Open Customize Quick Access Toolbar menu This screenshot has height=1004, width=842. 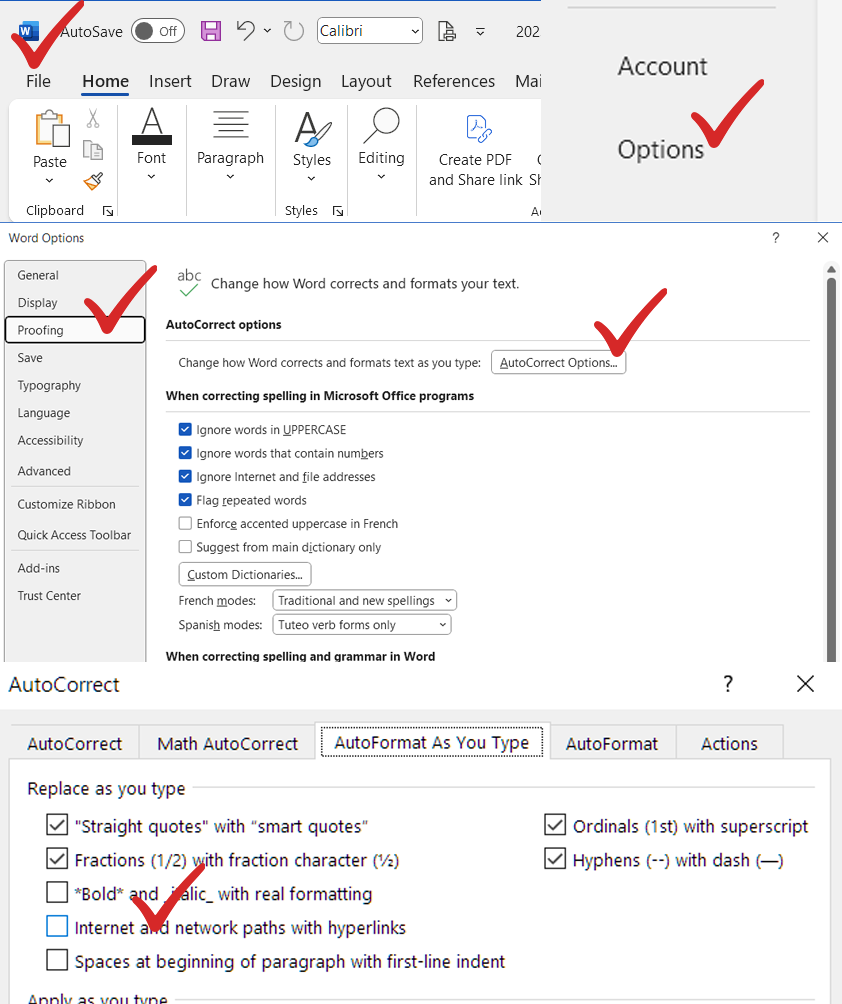pyautogui.click(x=480, y=31)
